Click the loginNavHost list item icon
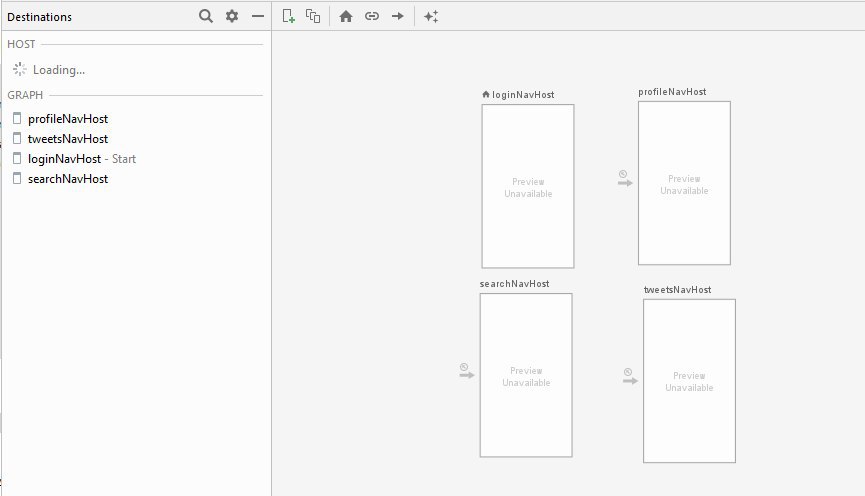The image size is (865, 496). (x=17, y=158)
